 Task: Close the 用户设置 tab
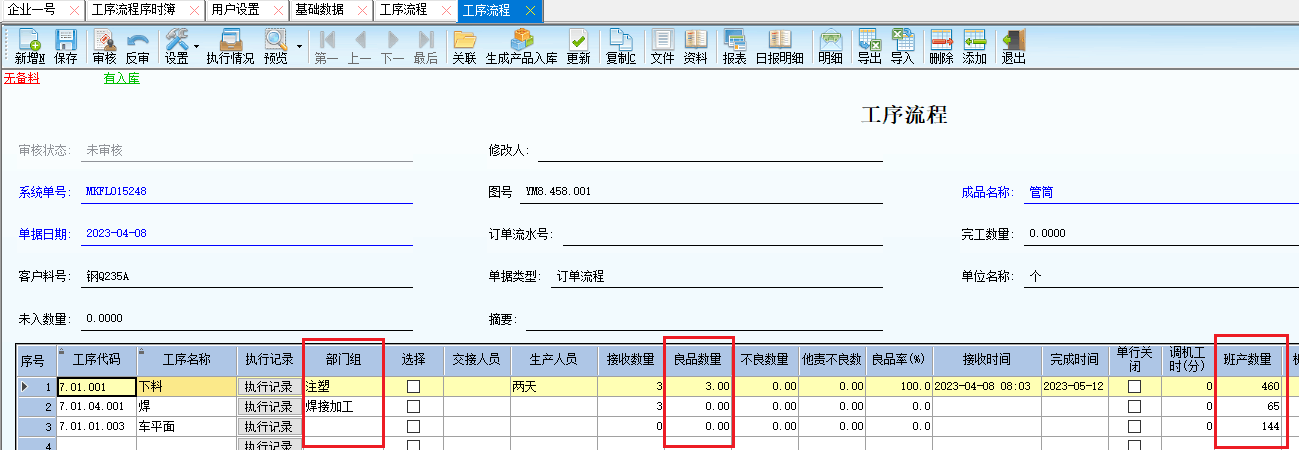click(x=277, y=10)
